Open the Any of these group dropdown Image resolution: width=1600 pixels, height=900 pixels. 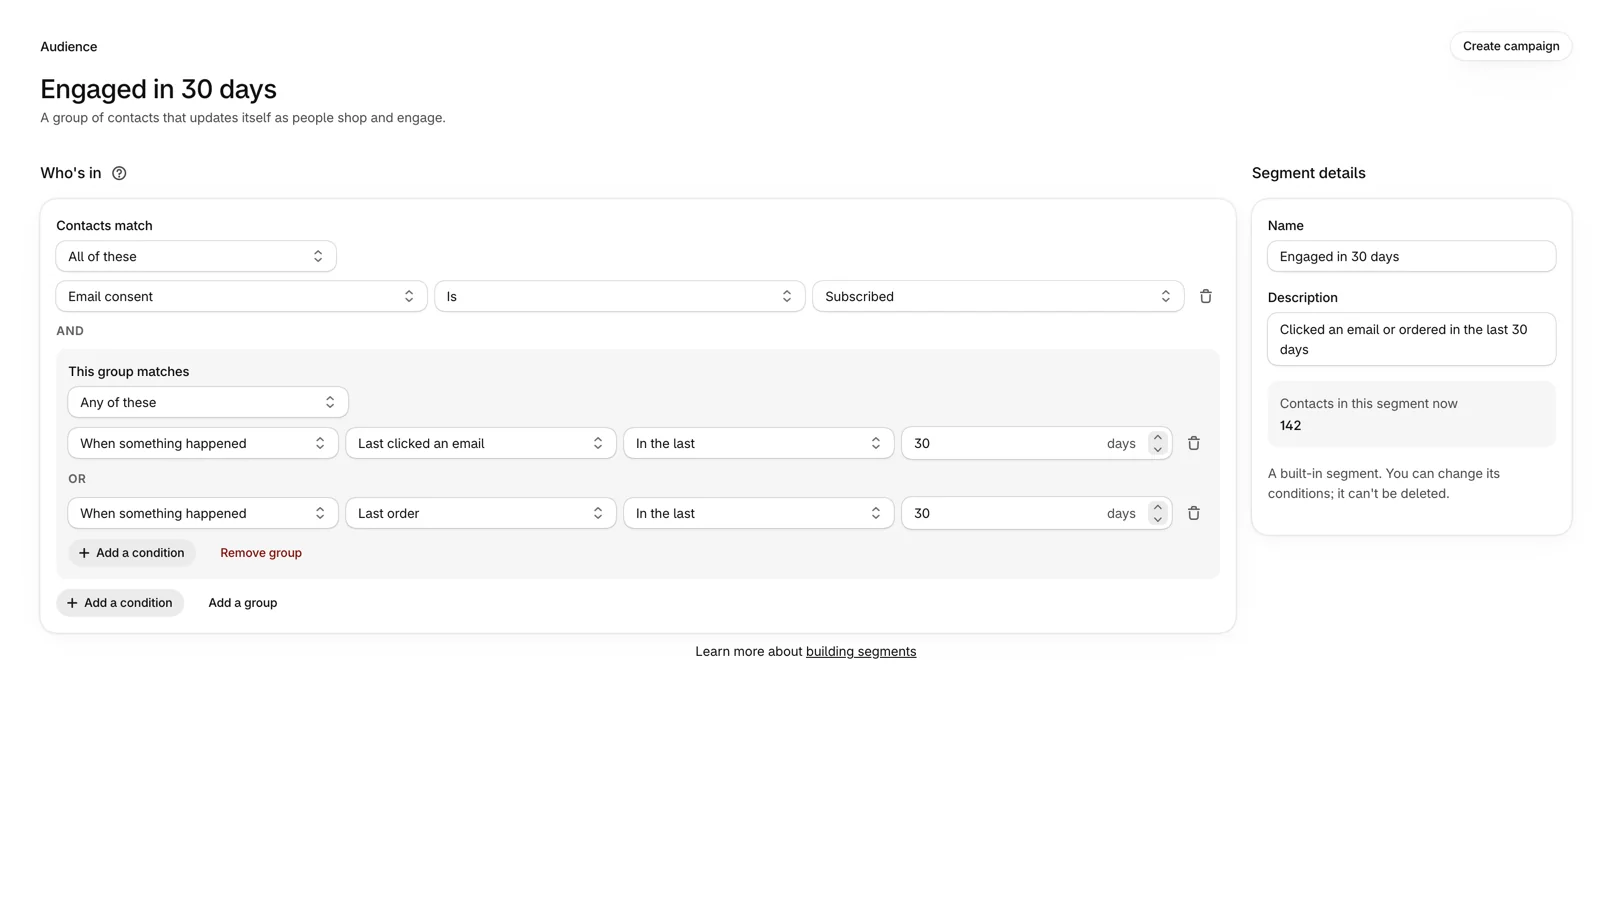click(x=208, y=402)
